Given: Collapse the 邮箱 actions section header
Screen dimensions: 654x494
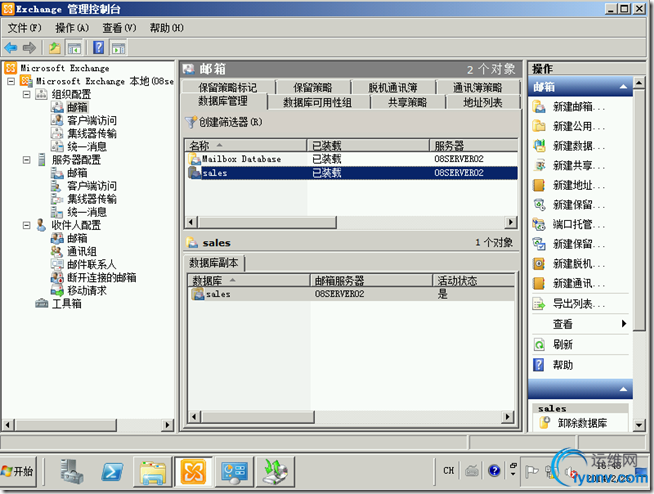Looking at the screenshot, I should (x=623, y=87).
